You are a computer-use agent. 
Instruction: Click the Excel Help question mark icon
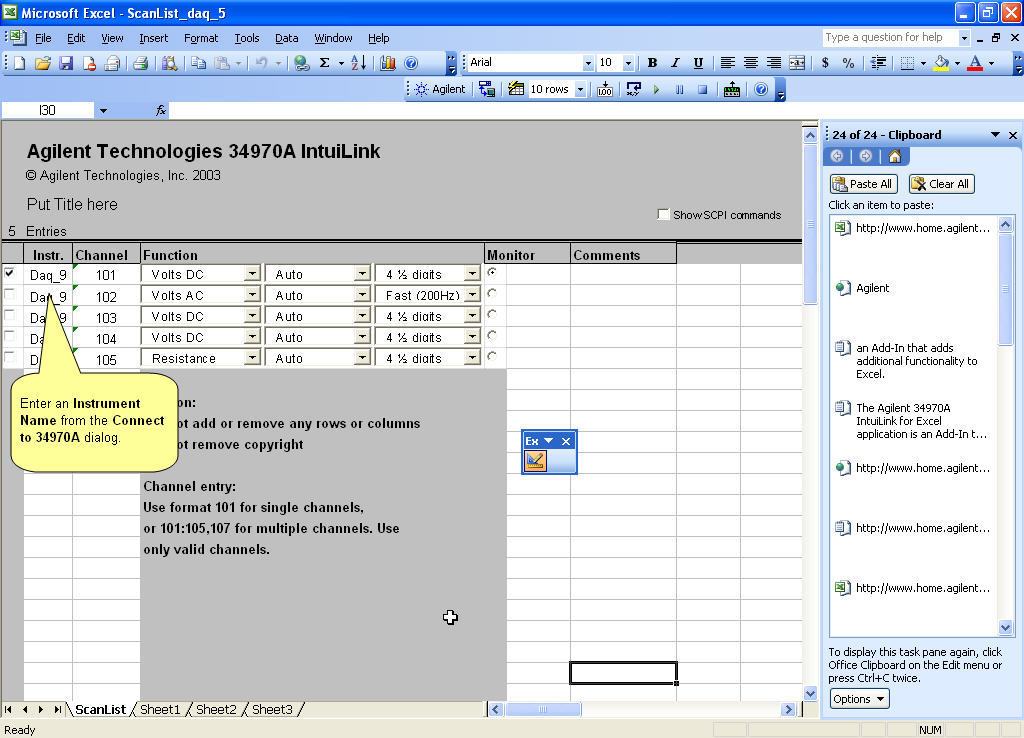[x=411, y=63]
